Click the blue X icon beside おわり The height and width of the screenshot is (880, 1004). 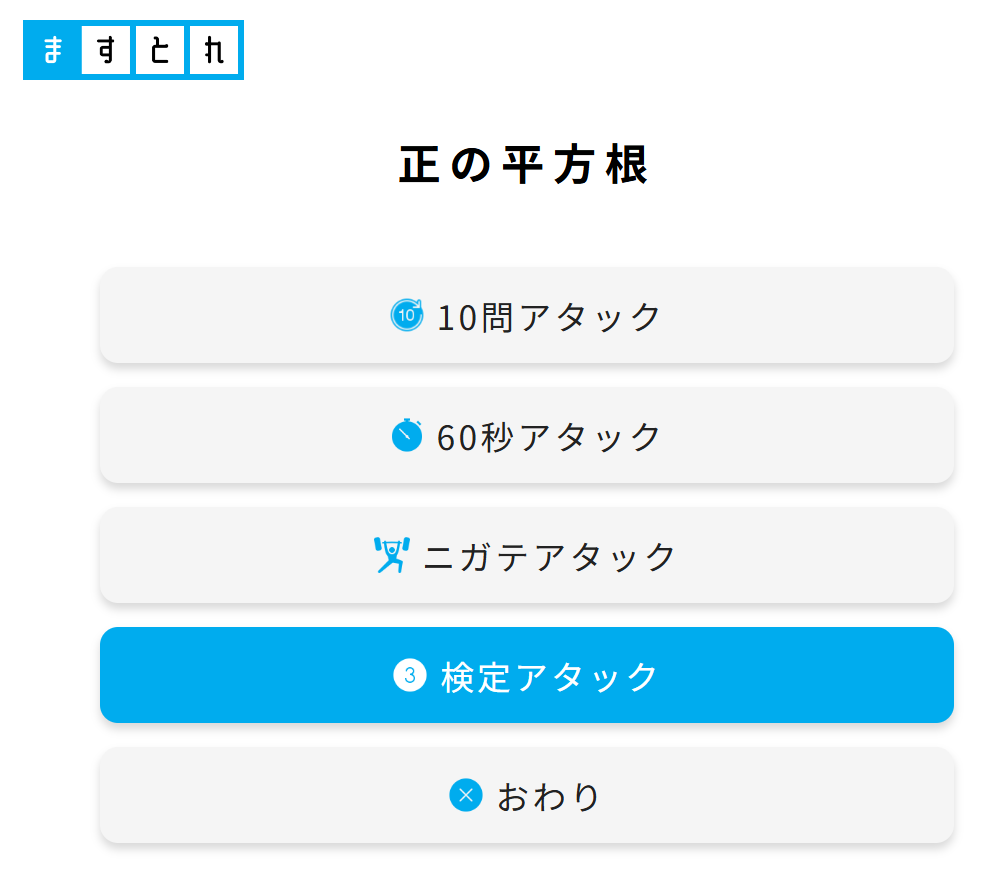[465, 795]
